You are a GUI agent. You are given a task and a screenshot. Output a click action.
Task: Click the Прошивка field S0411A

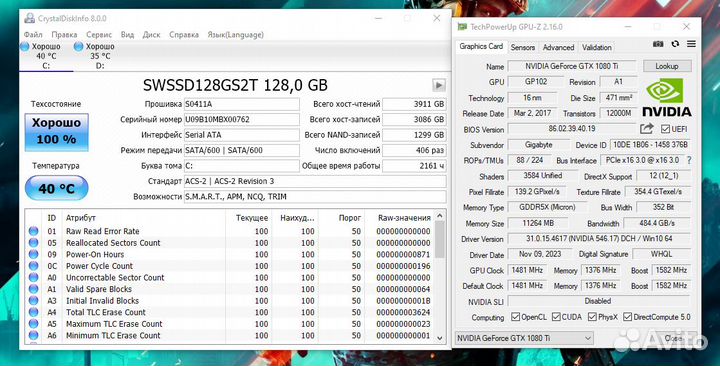tap(242, 104)
